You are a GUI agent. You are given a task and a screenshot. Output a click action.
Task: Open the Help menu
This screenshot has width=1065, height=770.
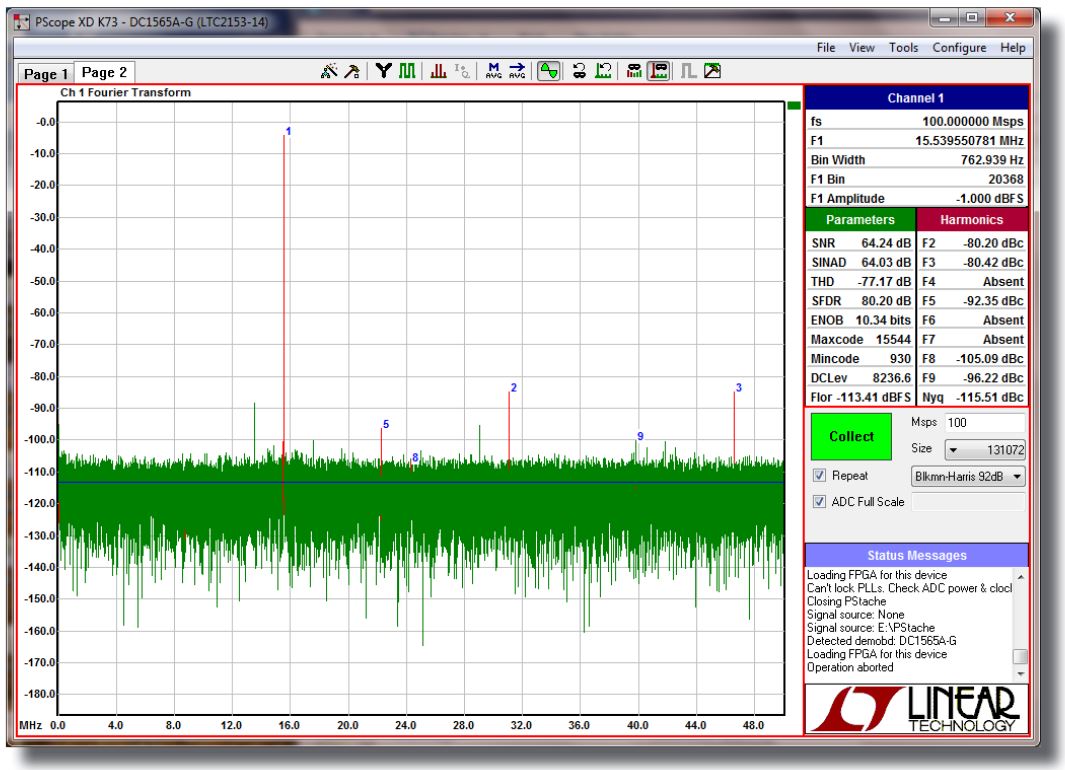coord(1013,48)
